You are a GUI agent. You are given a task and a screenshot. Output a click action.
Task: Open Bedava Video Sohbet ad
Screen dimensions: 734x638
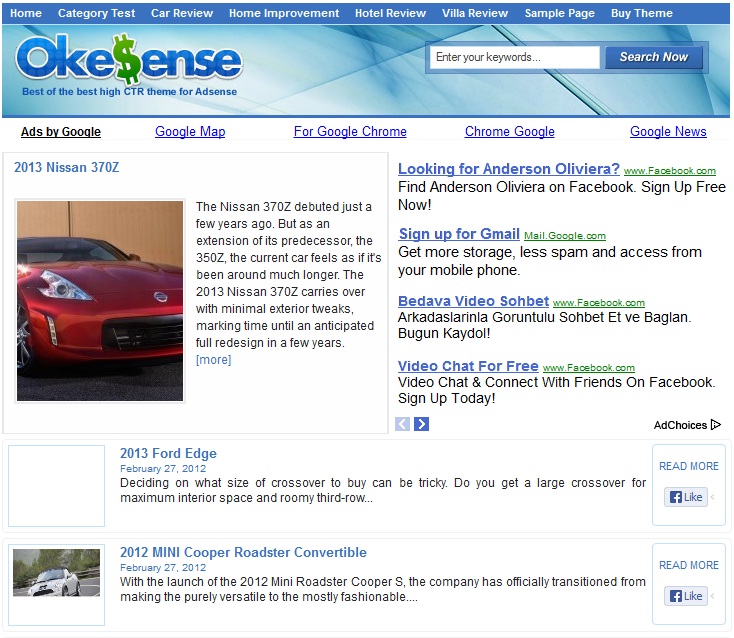pyautogui.click(x=473, y=301)
